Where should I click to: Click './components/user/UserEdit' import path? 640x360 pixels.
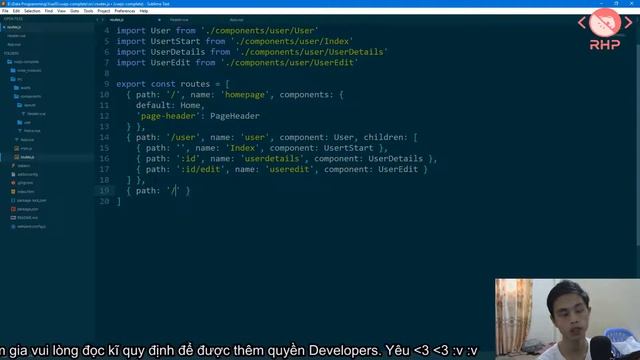click(x=289, y=62)
